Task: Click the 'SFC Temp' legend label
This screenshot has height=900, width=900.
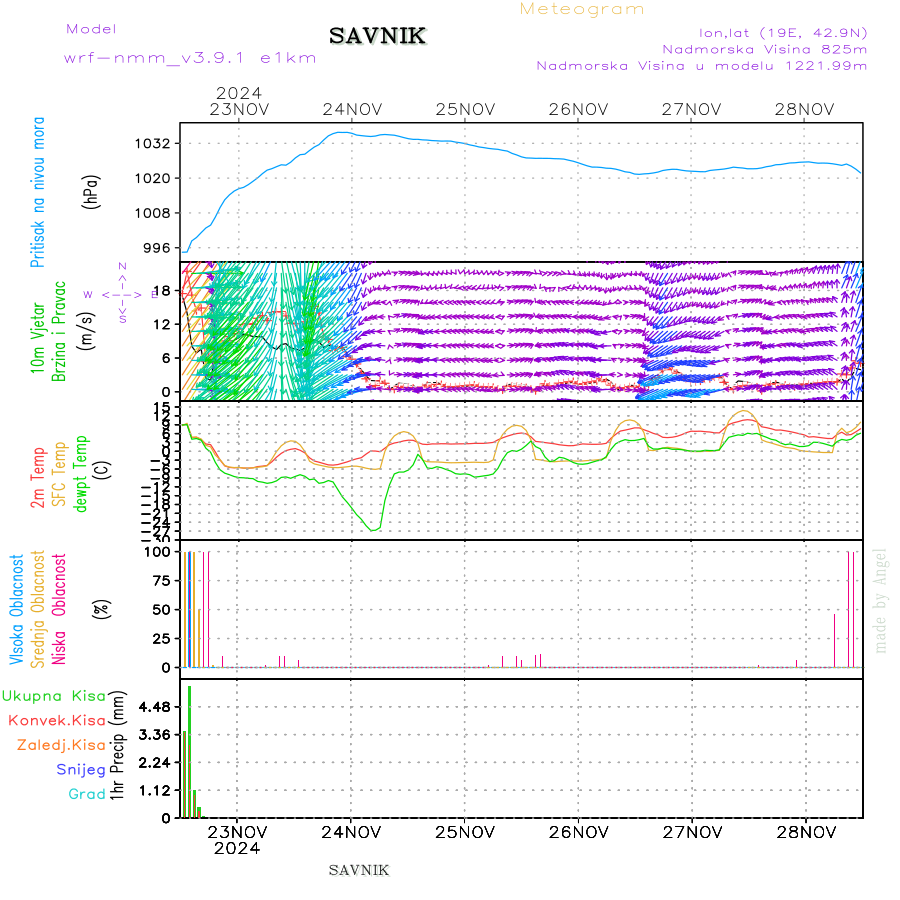Action: (59, 474)
